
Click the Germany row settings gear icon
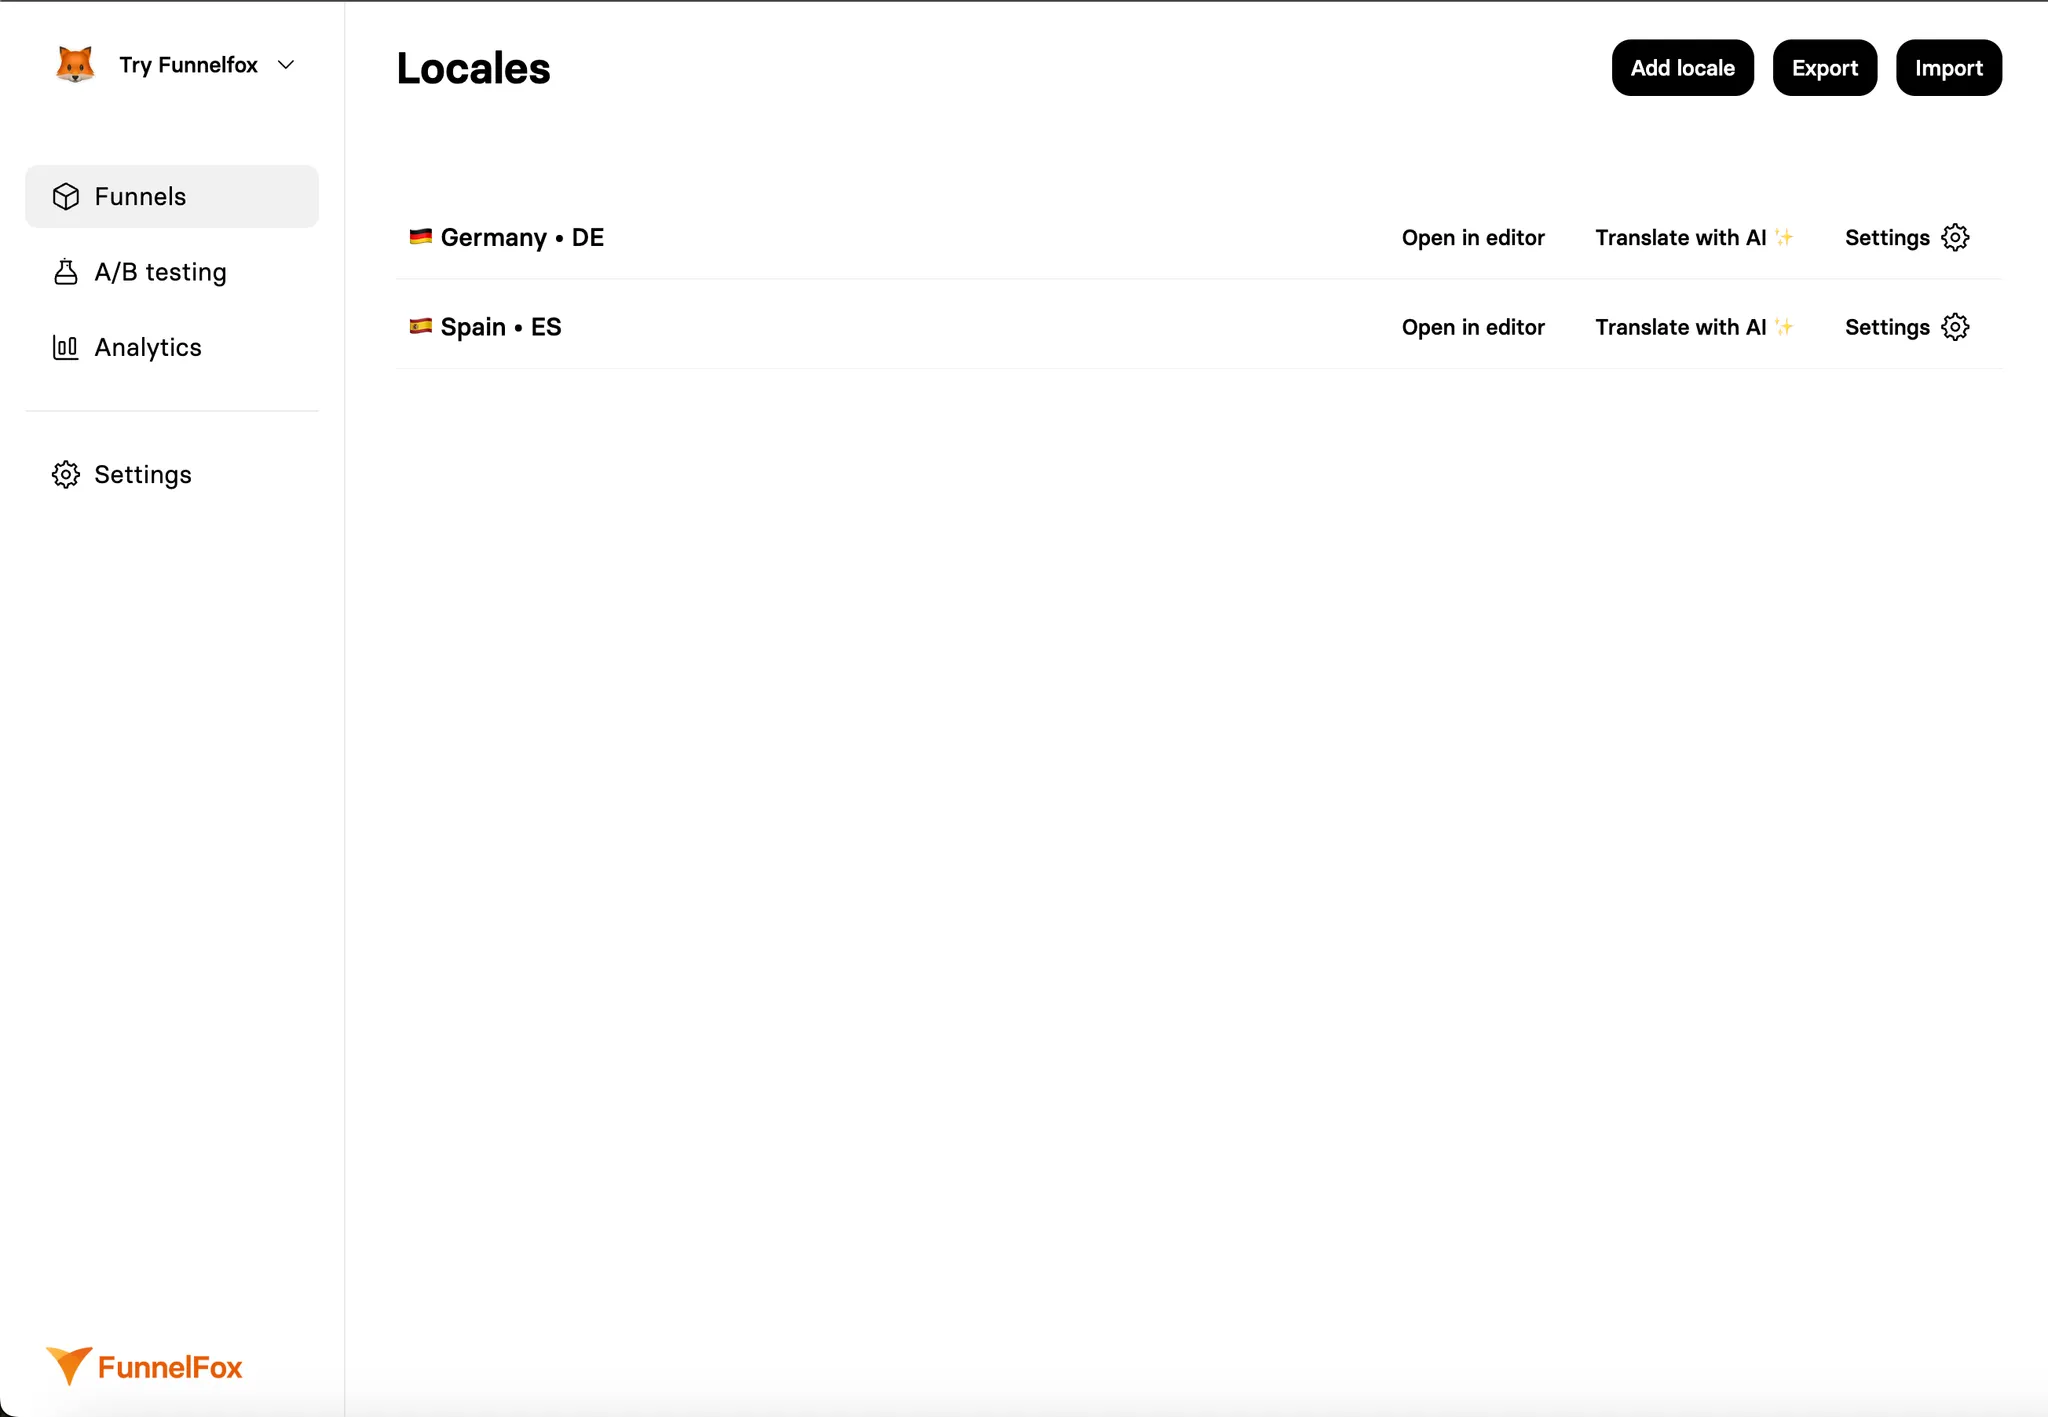1955,238
